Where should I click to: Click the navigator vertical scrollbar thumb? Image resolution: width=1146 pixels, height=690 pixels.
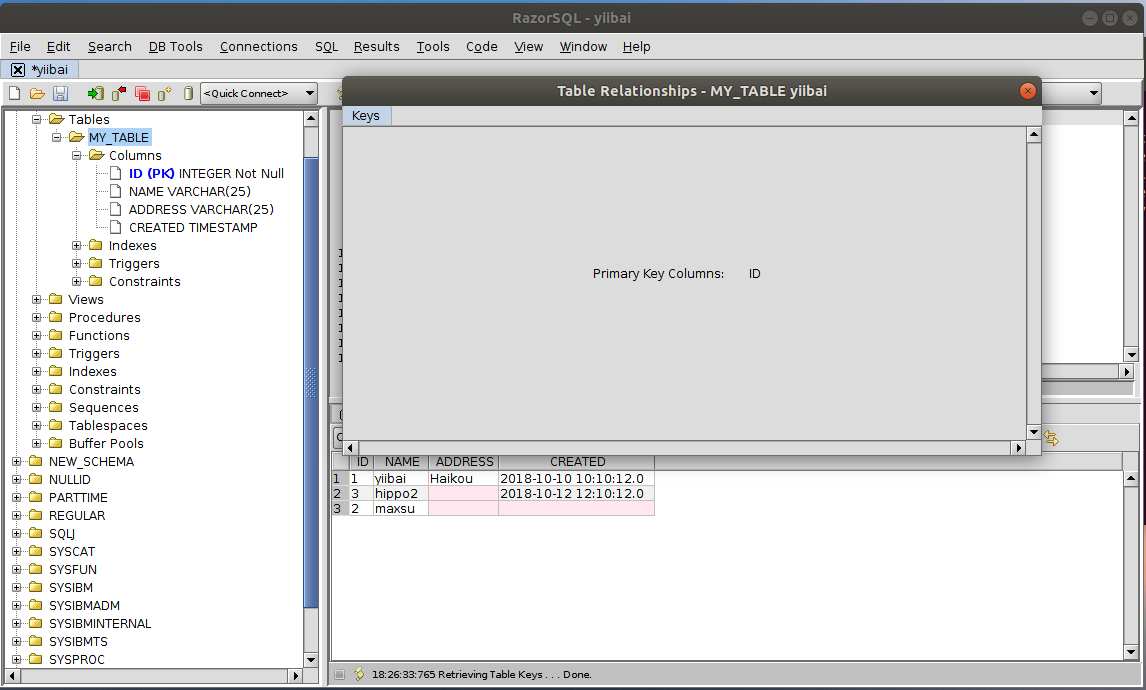click(x=311, y=380)
